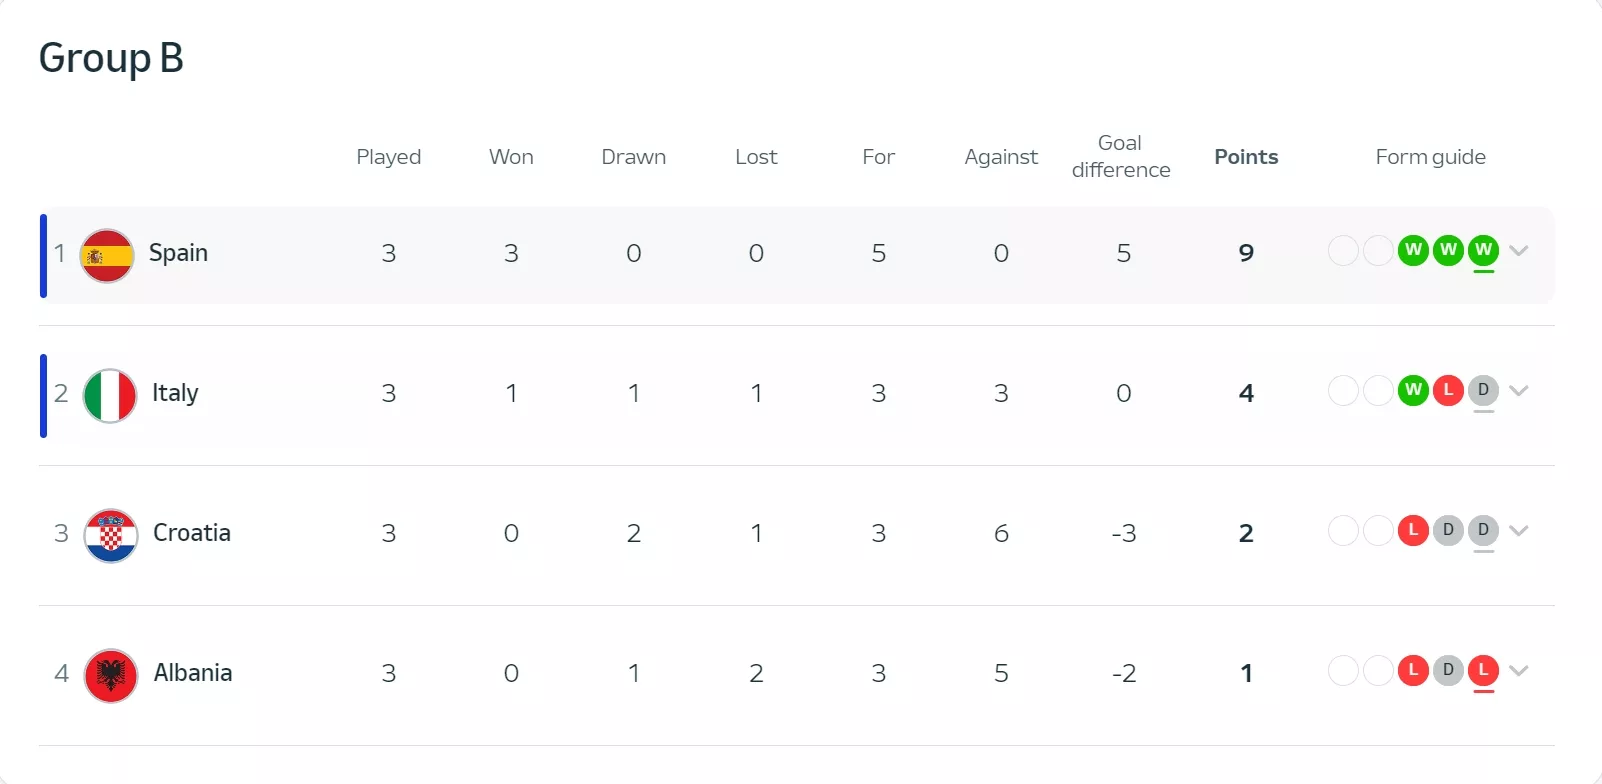The image size is (1602, 784).
Task: Click Italy's first green win badge
Action: tap(1413, 390)
